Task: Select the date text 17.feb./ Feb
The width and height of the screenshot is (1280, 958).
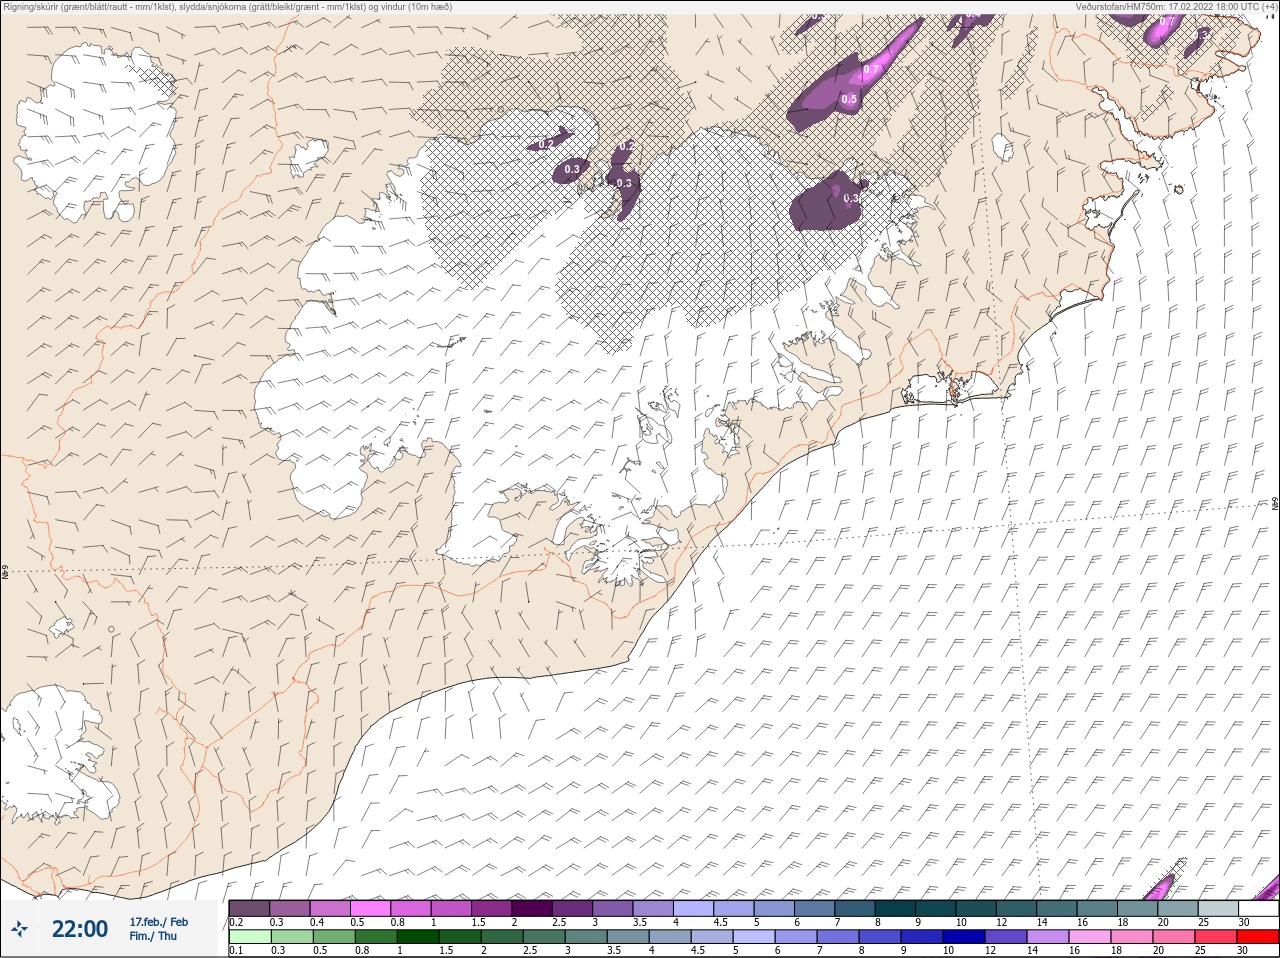Action: pyautogui.click(x=159, y=922)
